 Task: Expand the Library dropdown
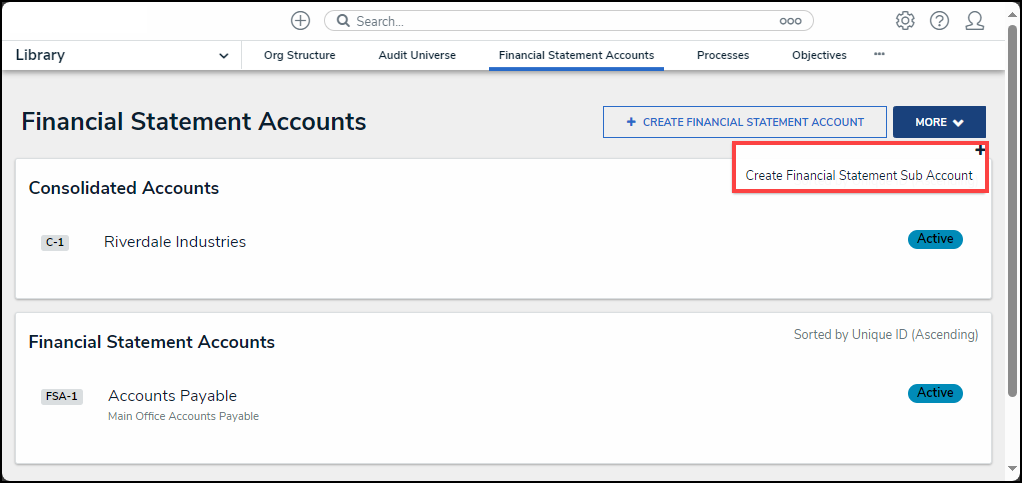tap(222, 56)
